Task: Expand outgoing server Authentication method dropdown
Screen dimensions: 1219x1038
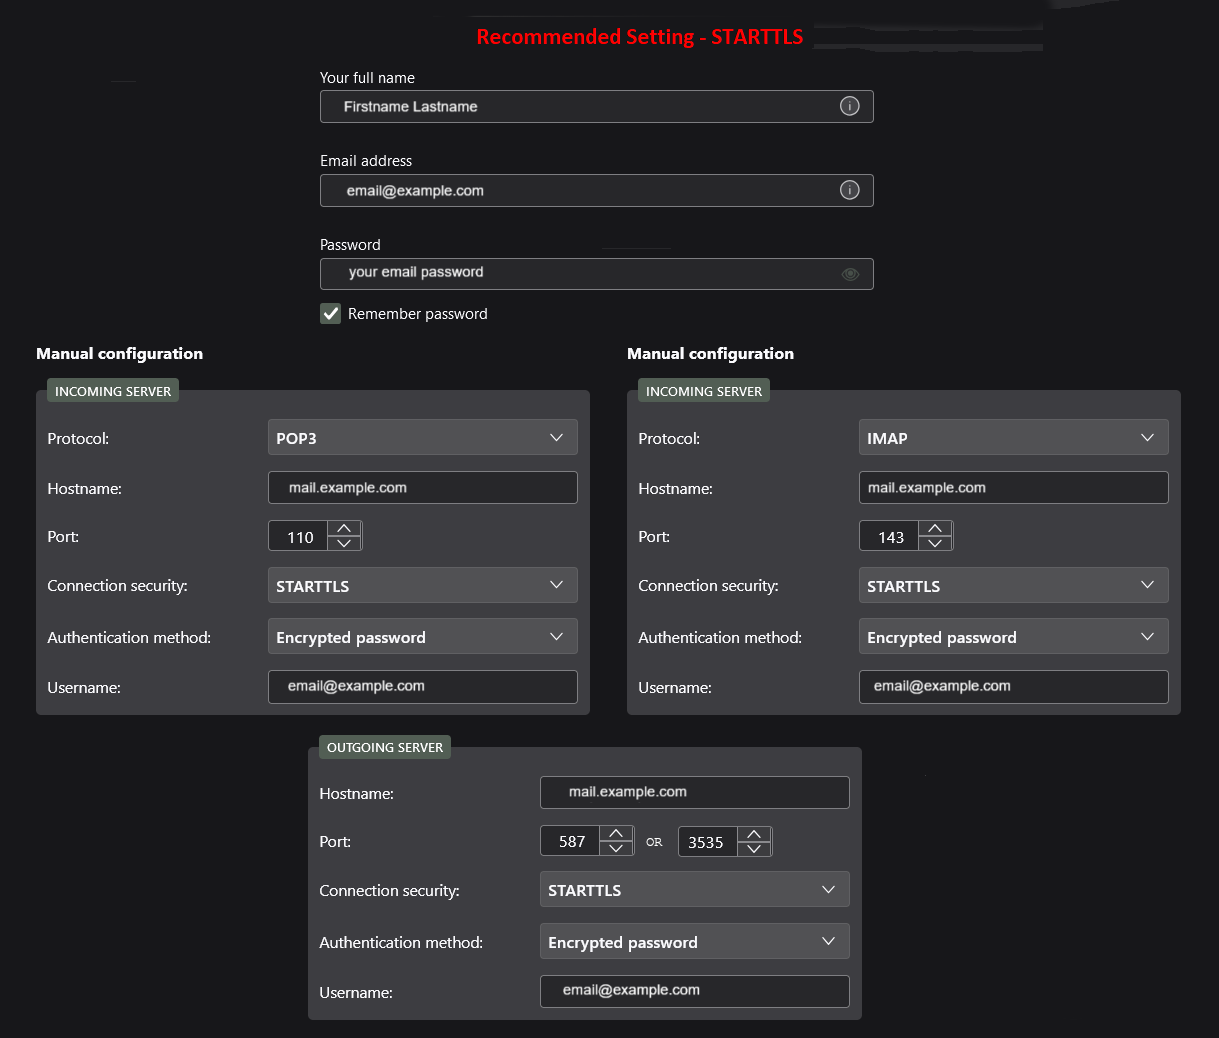Action: 694,942
